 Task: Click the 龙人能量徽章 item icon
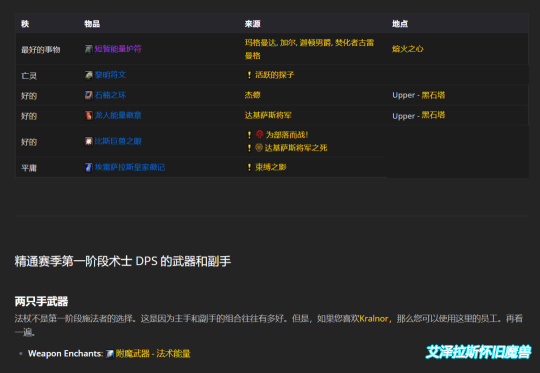(89, 115)
